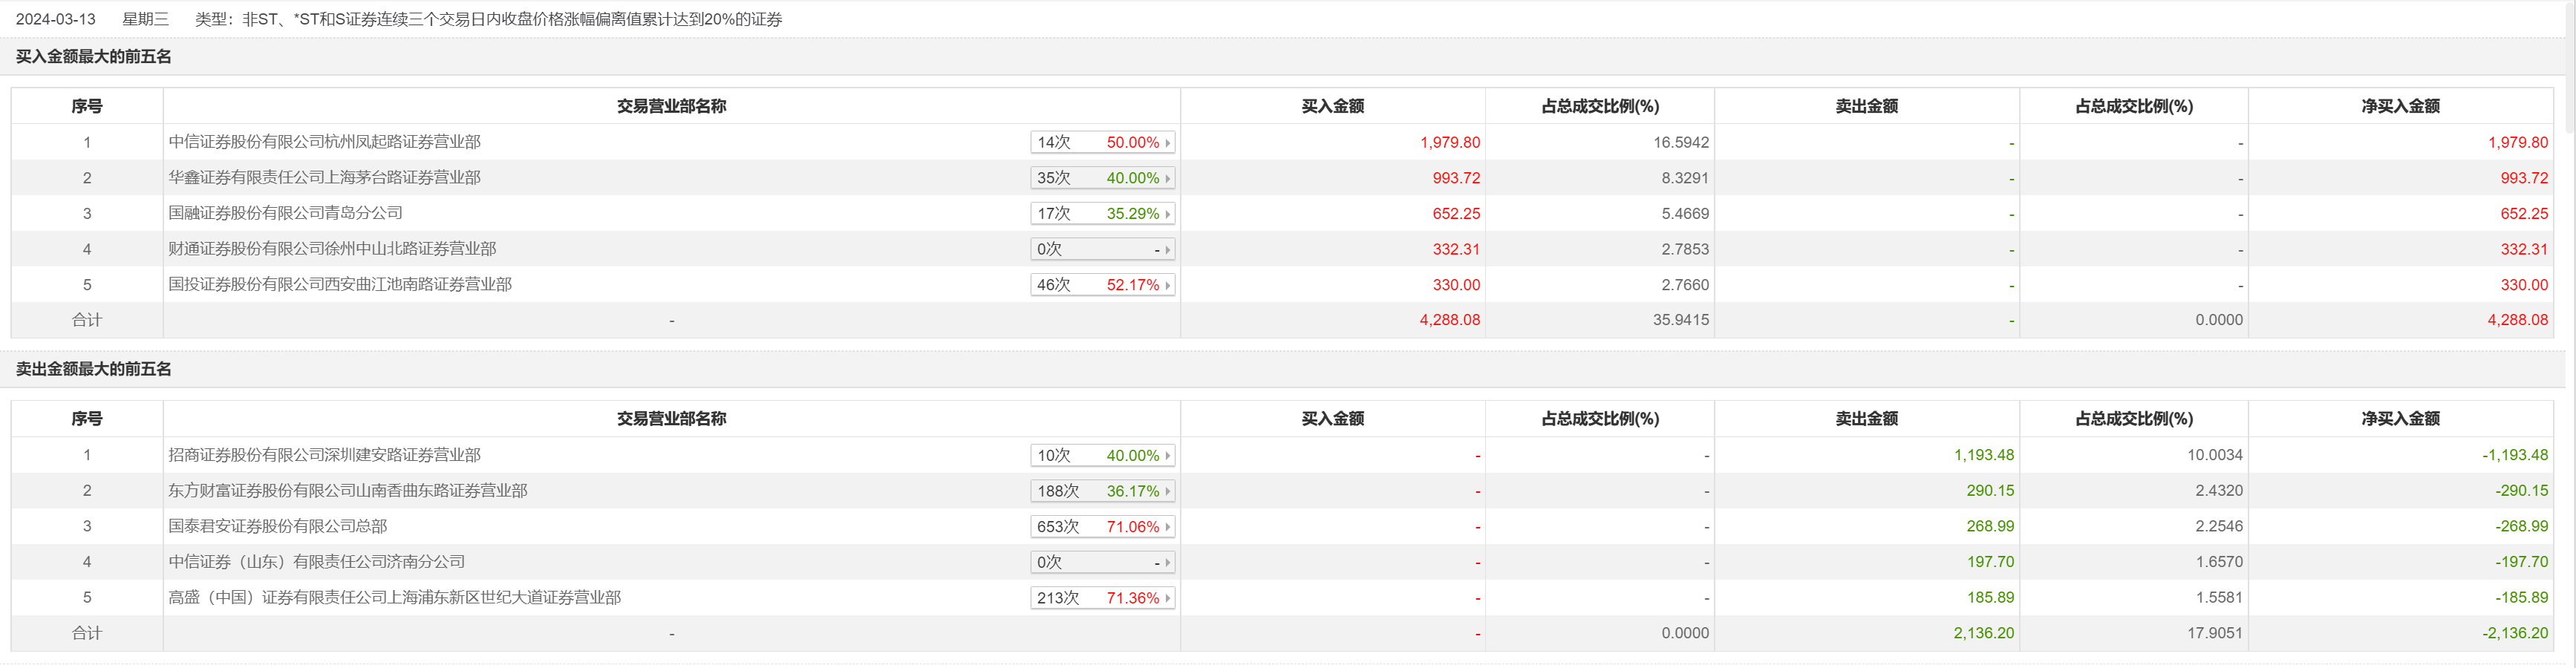The height and width of the screenshot is (668, 2576).
Task: Click 国融证券股份有限公司青岛分公司
Action: [285, 213]
